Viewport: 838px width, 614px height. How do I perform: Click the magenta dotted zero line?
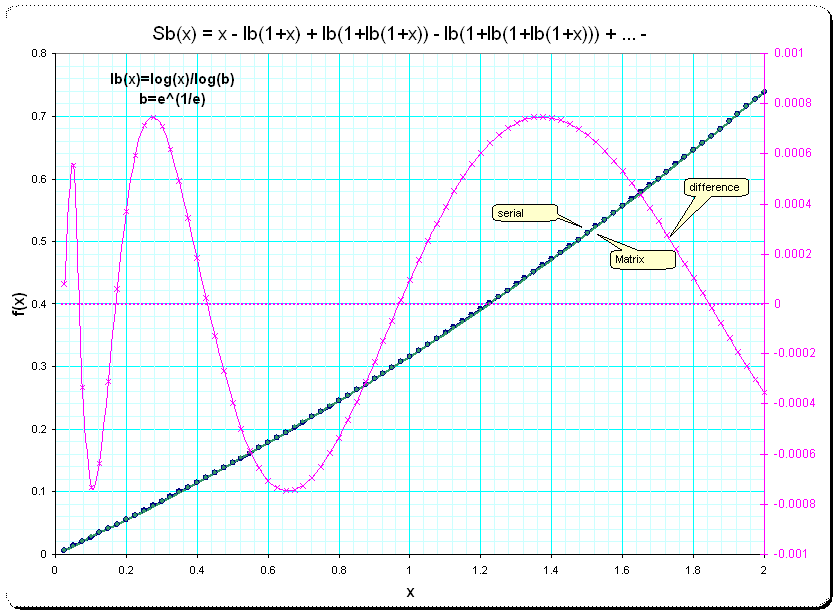300,304
